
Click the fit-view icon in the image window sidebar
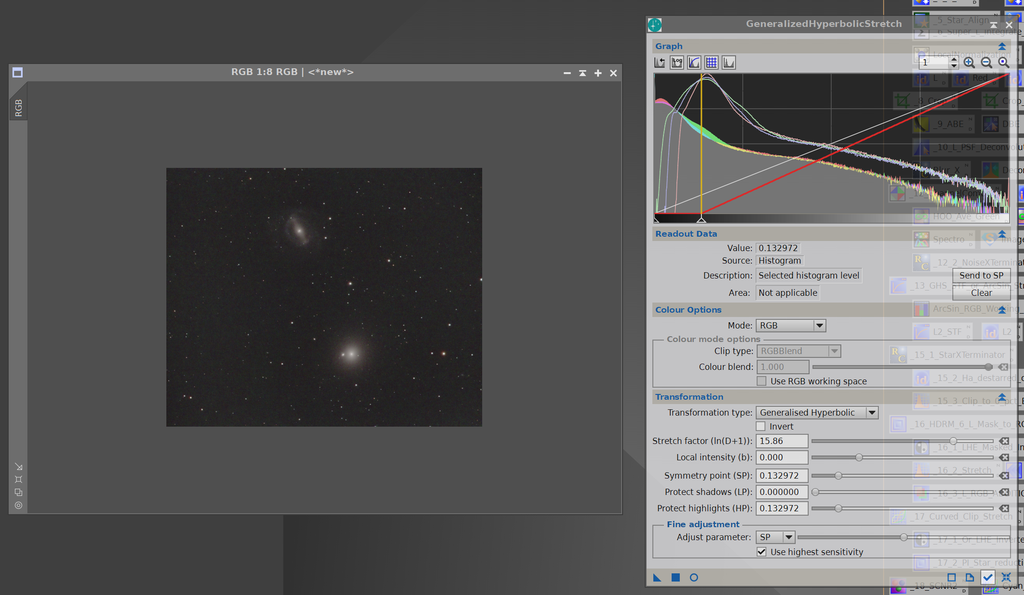18,479
